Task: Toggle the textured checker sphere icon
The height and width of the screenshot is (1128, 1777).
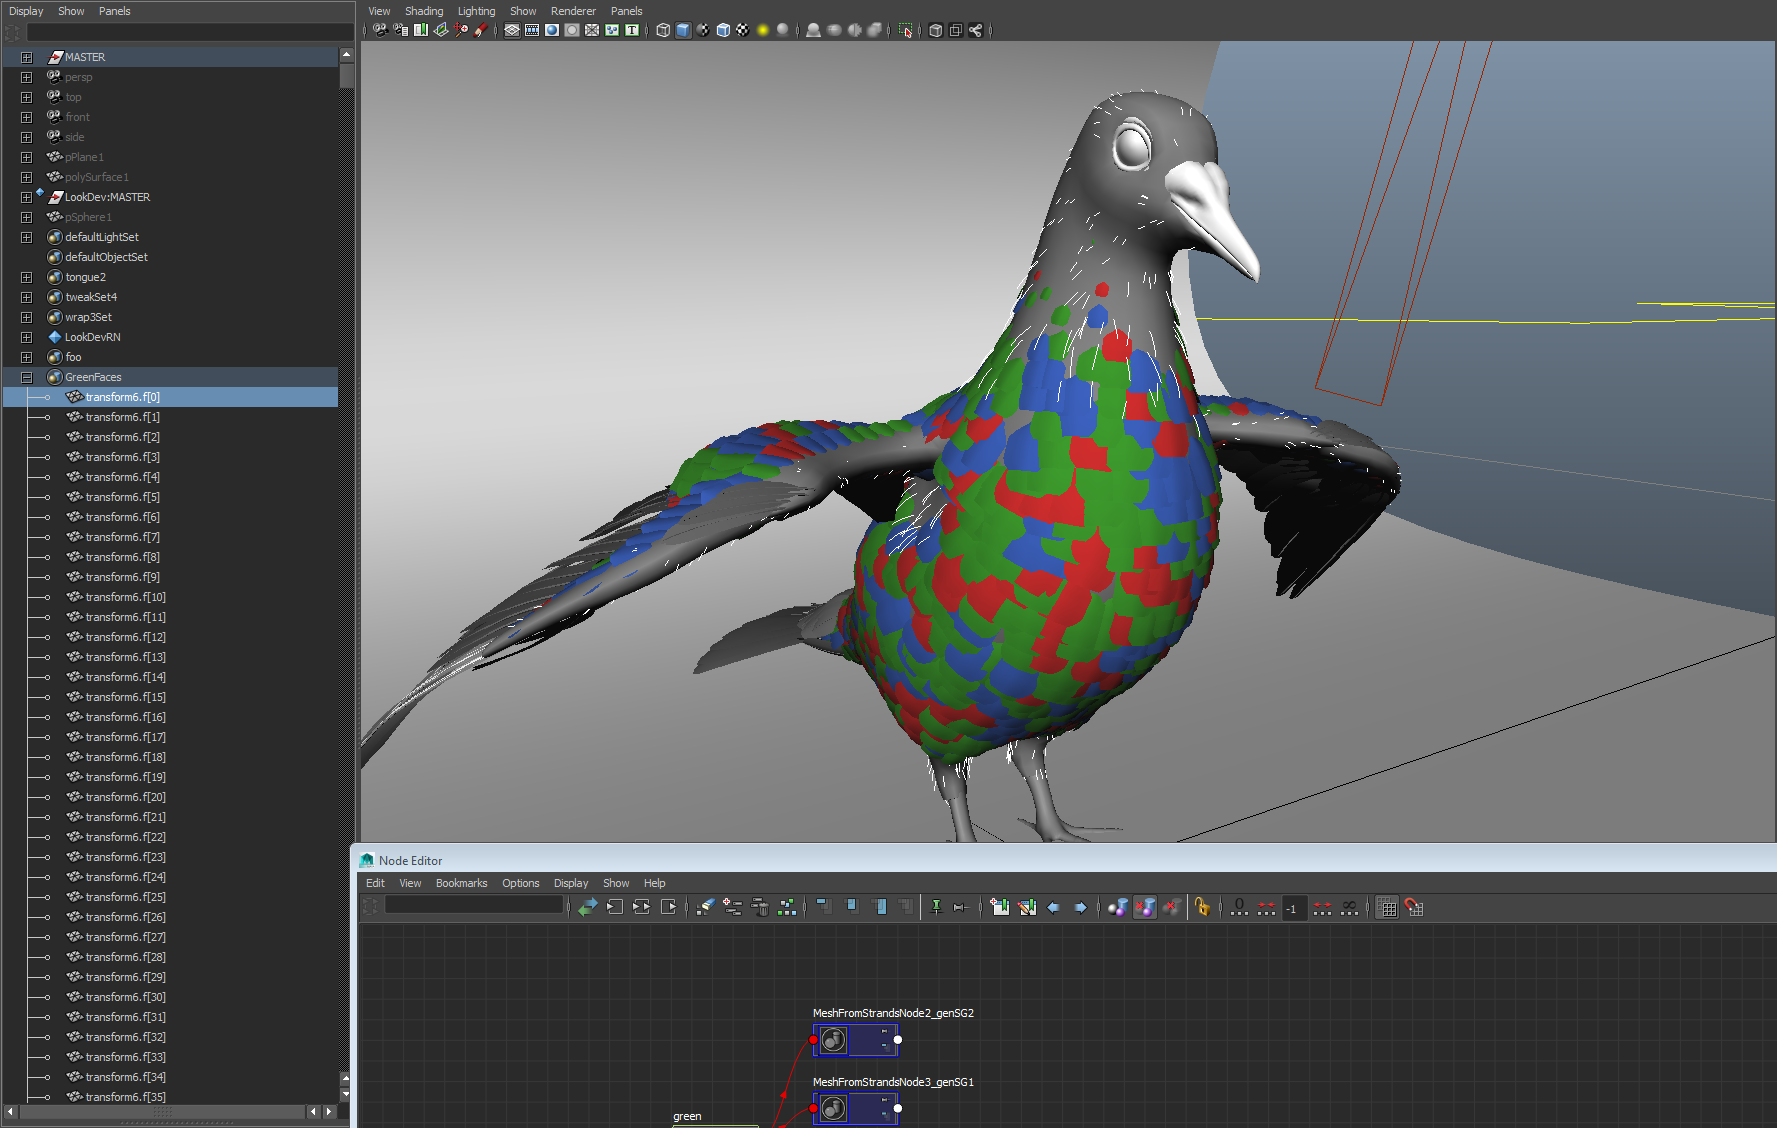Action: click(x=742, y=30)
